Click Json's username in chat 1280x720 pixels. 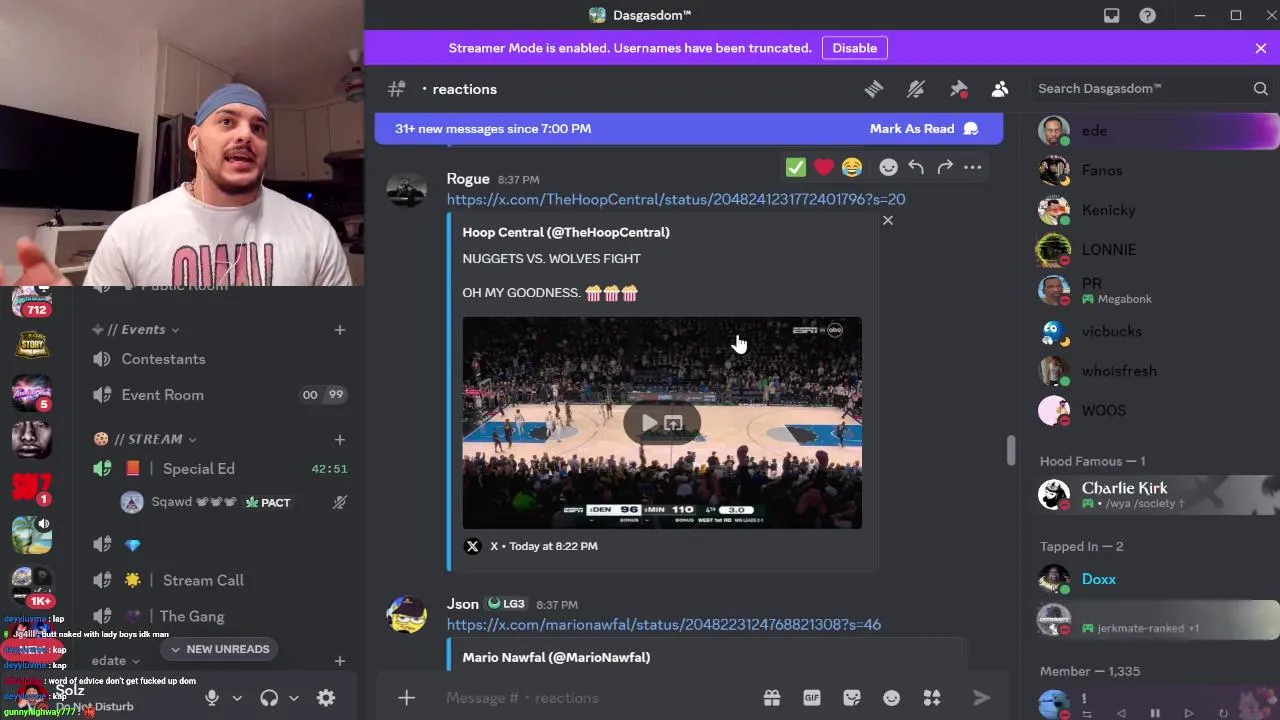pyautogui.click(x=463, y=604)
